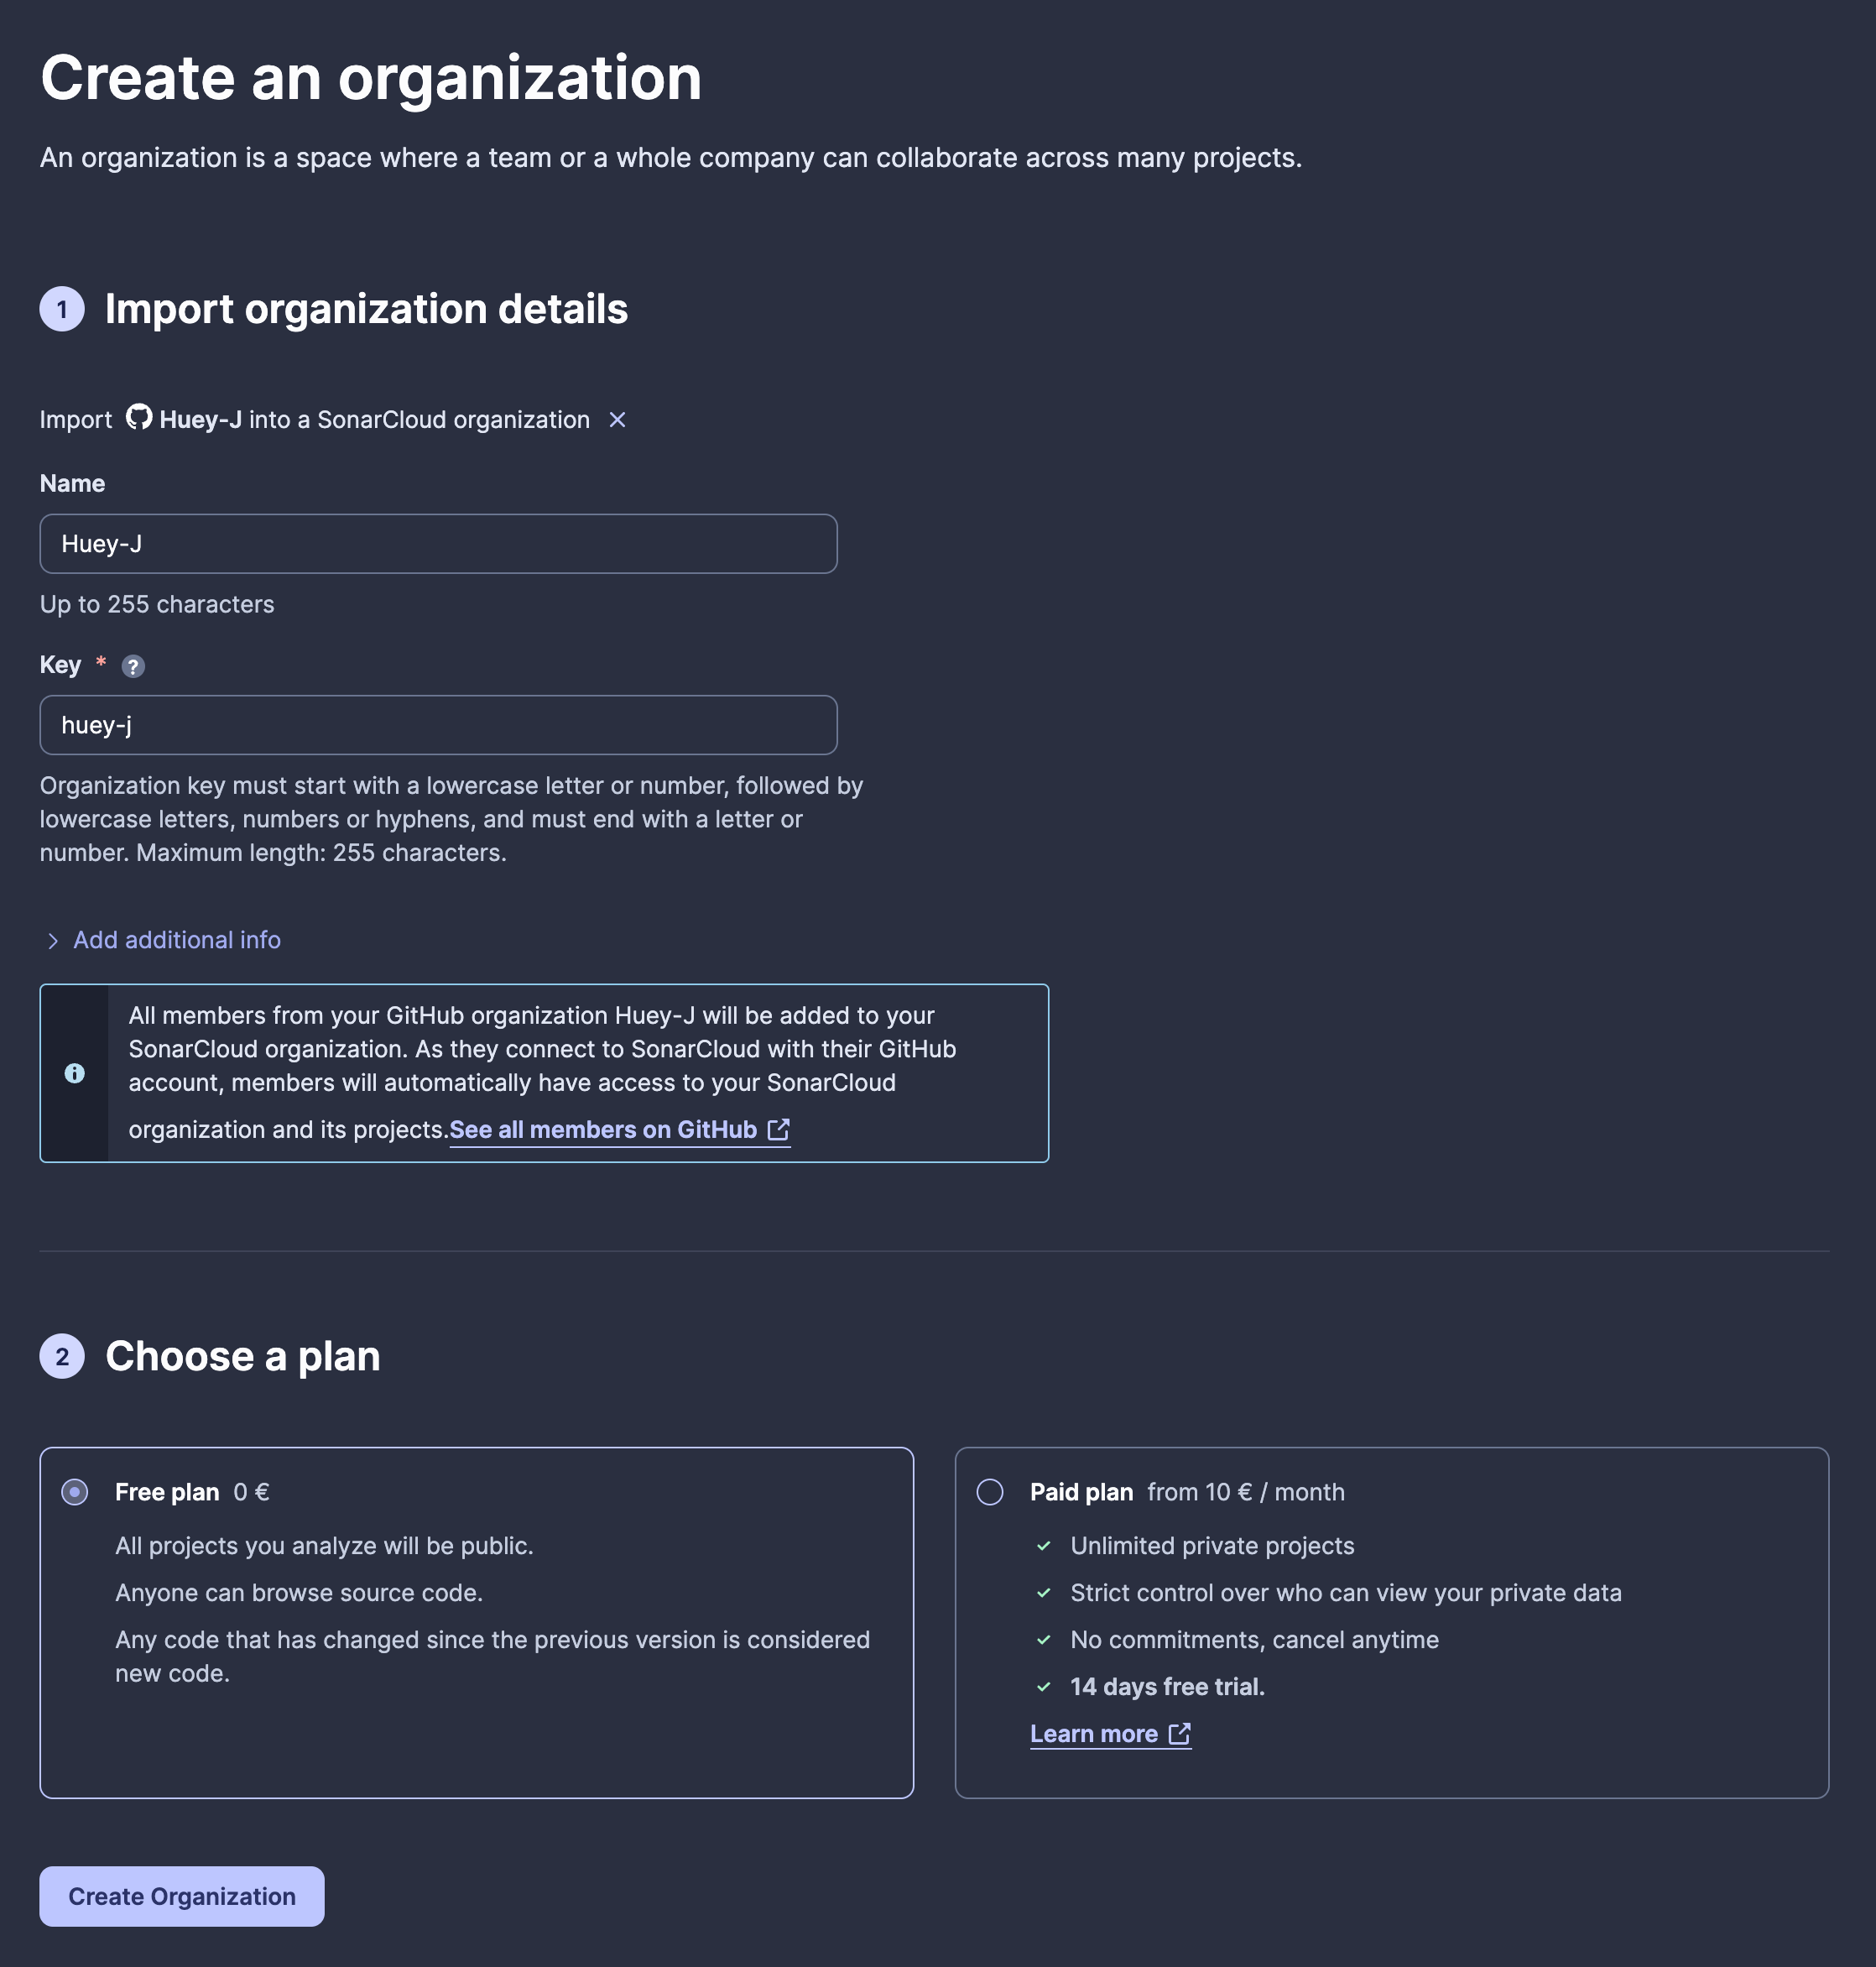Click the Key field help question mark icon
Viewport: 1876px width, 1967px height.
[133, 666]
